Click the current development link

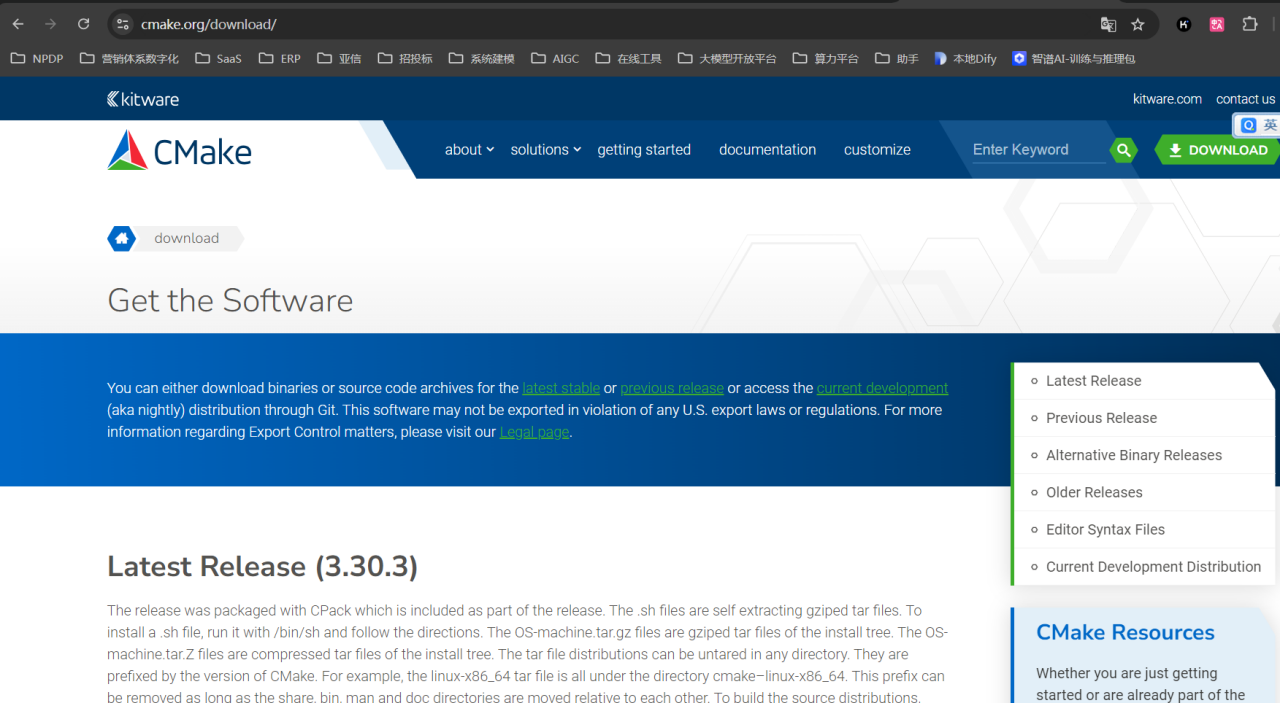tap(882, 388)
